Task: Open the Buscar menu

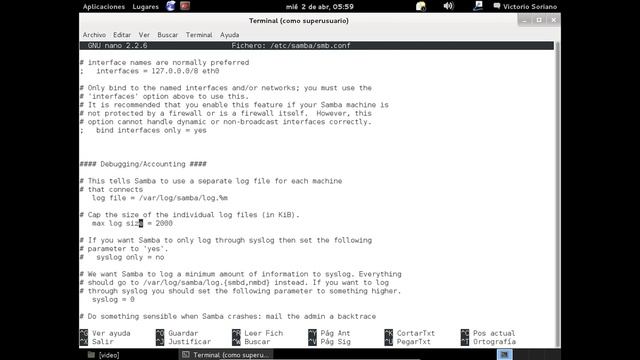Action: [x=167, y=35]
